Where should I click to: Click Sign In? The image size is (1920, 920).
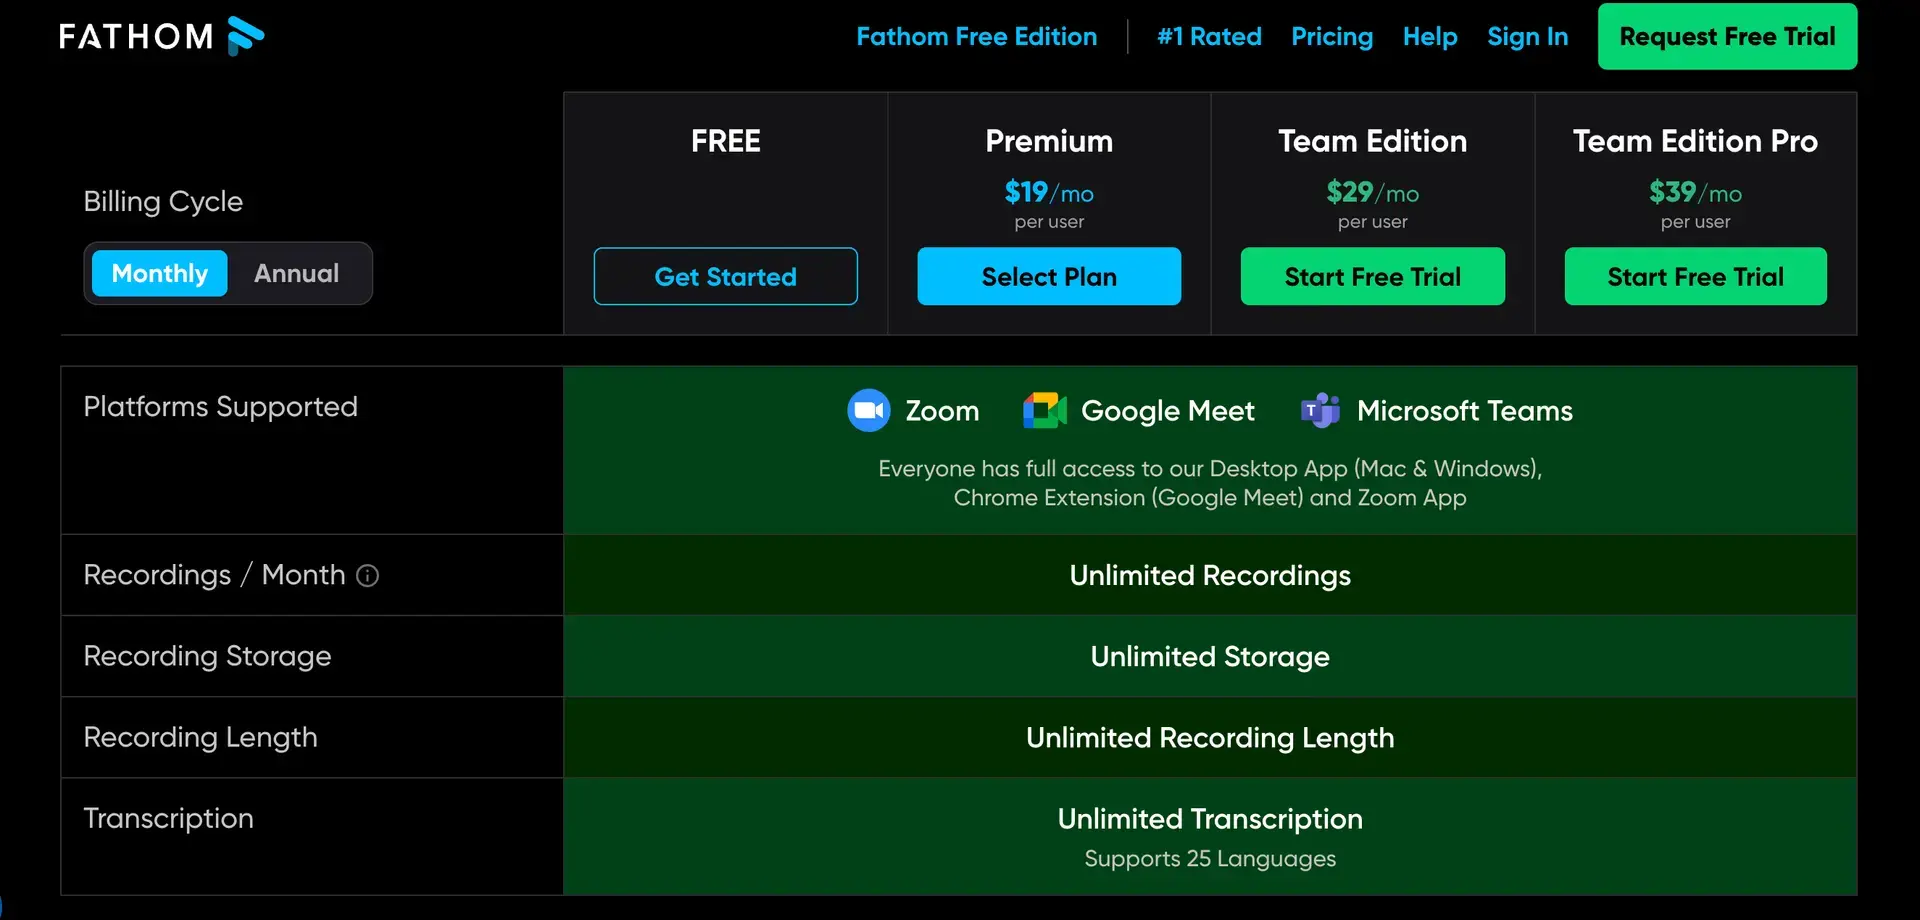tap(1527, 37)
